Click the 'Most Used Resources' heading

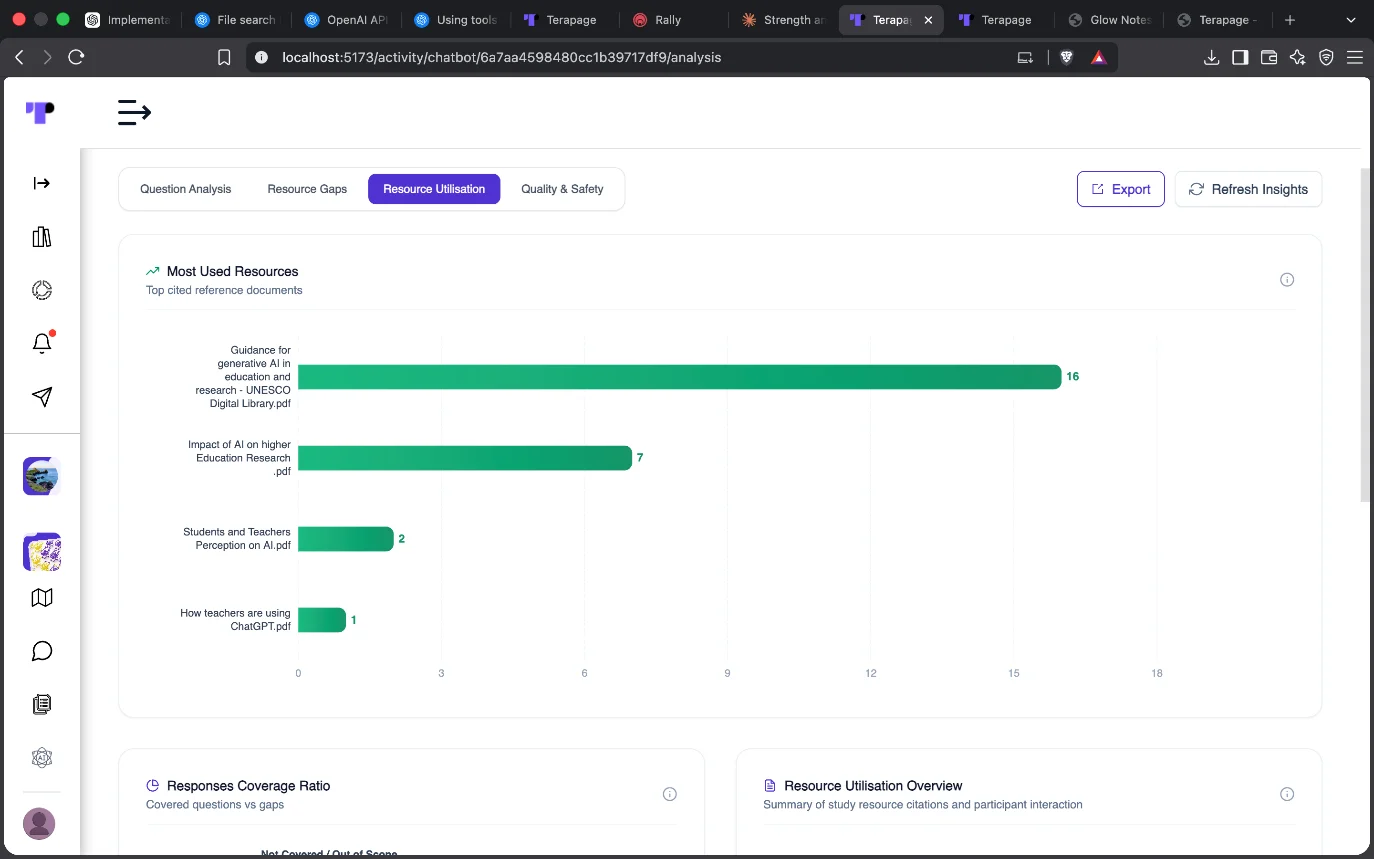pyautogui.click(x=232, y=271)
